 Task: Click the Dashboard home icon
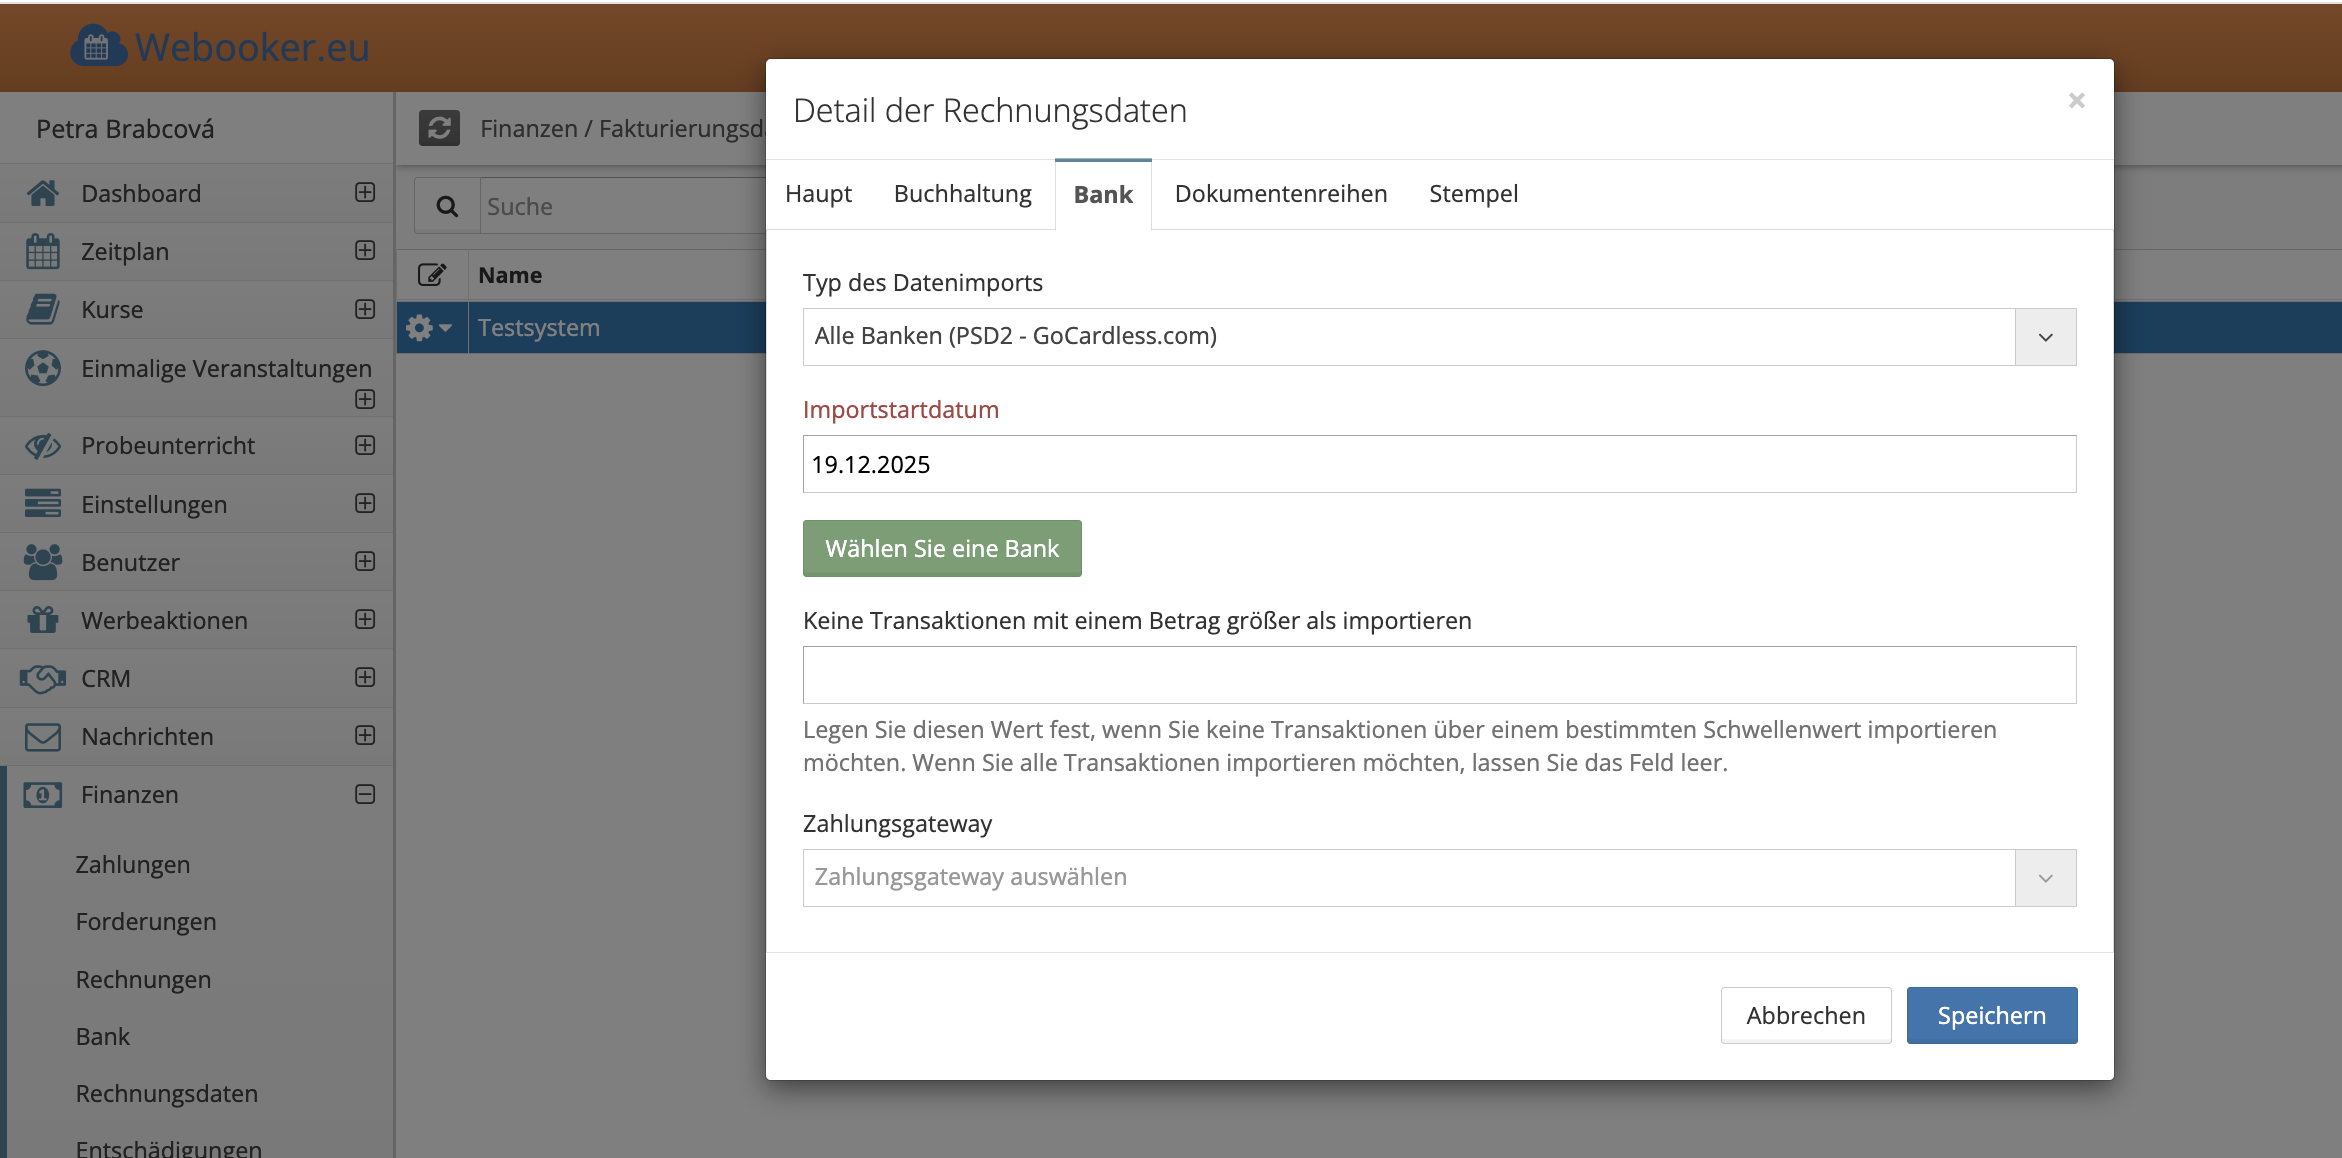click(x=43, y=193)
